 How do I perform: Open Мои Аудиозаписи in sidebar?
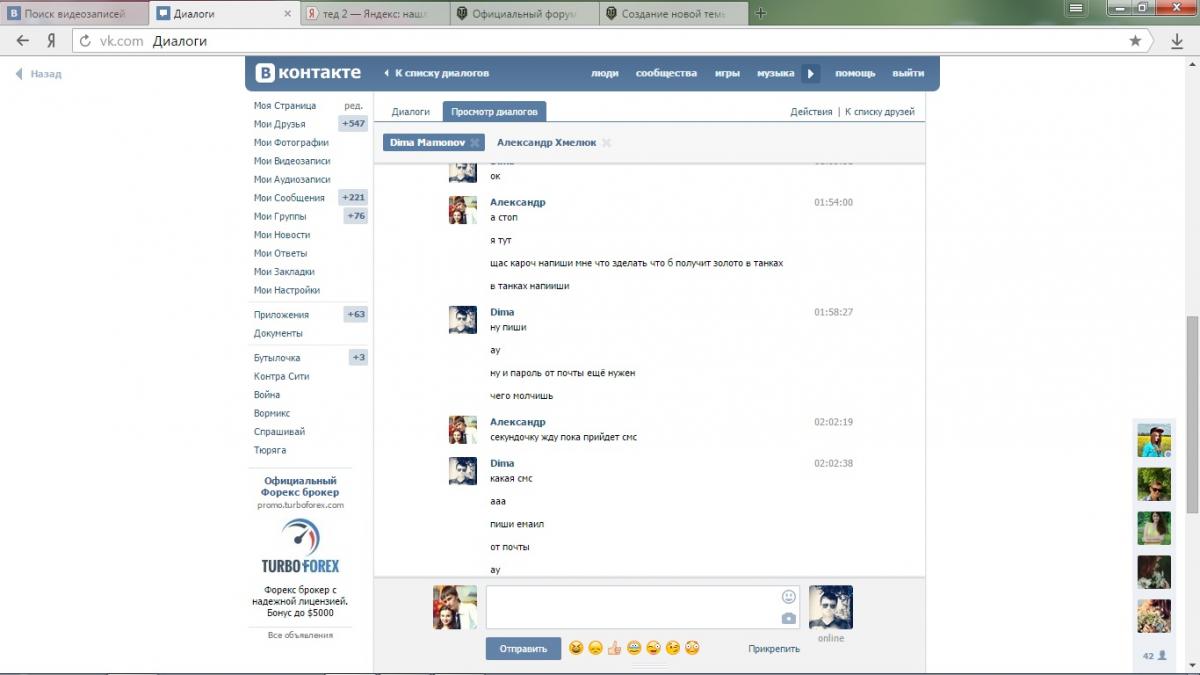click(292, 179)
